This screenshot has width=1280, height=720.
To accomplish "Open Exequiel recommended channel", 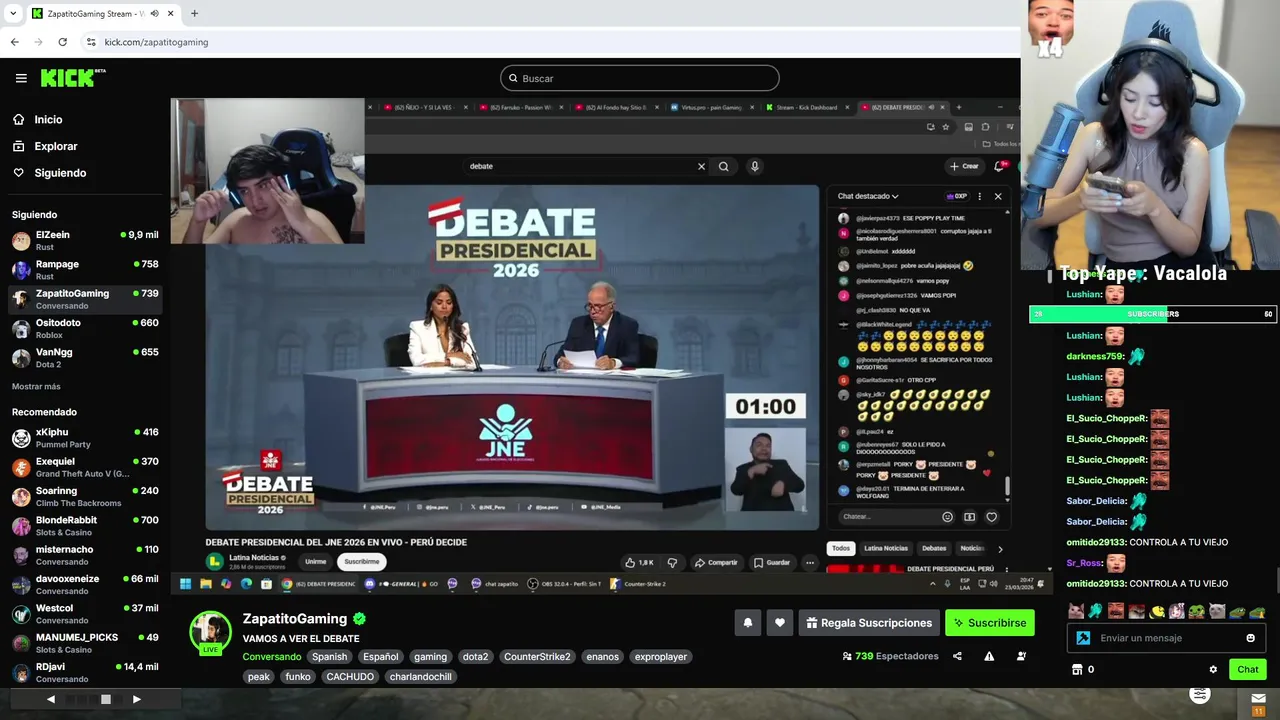I will coord(85,466).
